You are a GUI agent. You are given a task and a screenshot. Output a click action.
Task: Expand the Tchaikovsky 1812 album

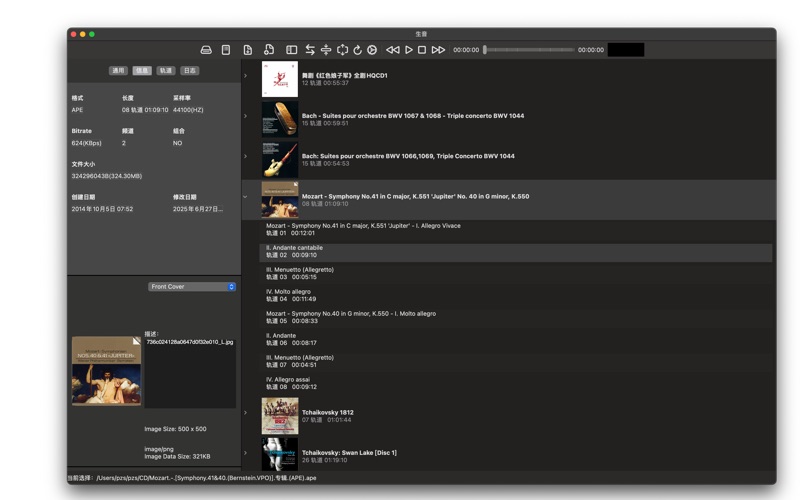point(245,413)
